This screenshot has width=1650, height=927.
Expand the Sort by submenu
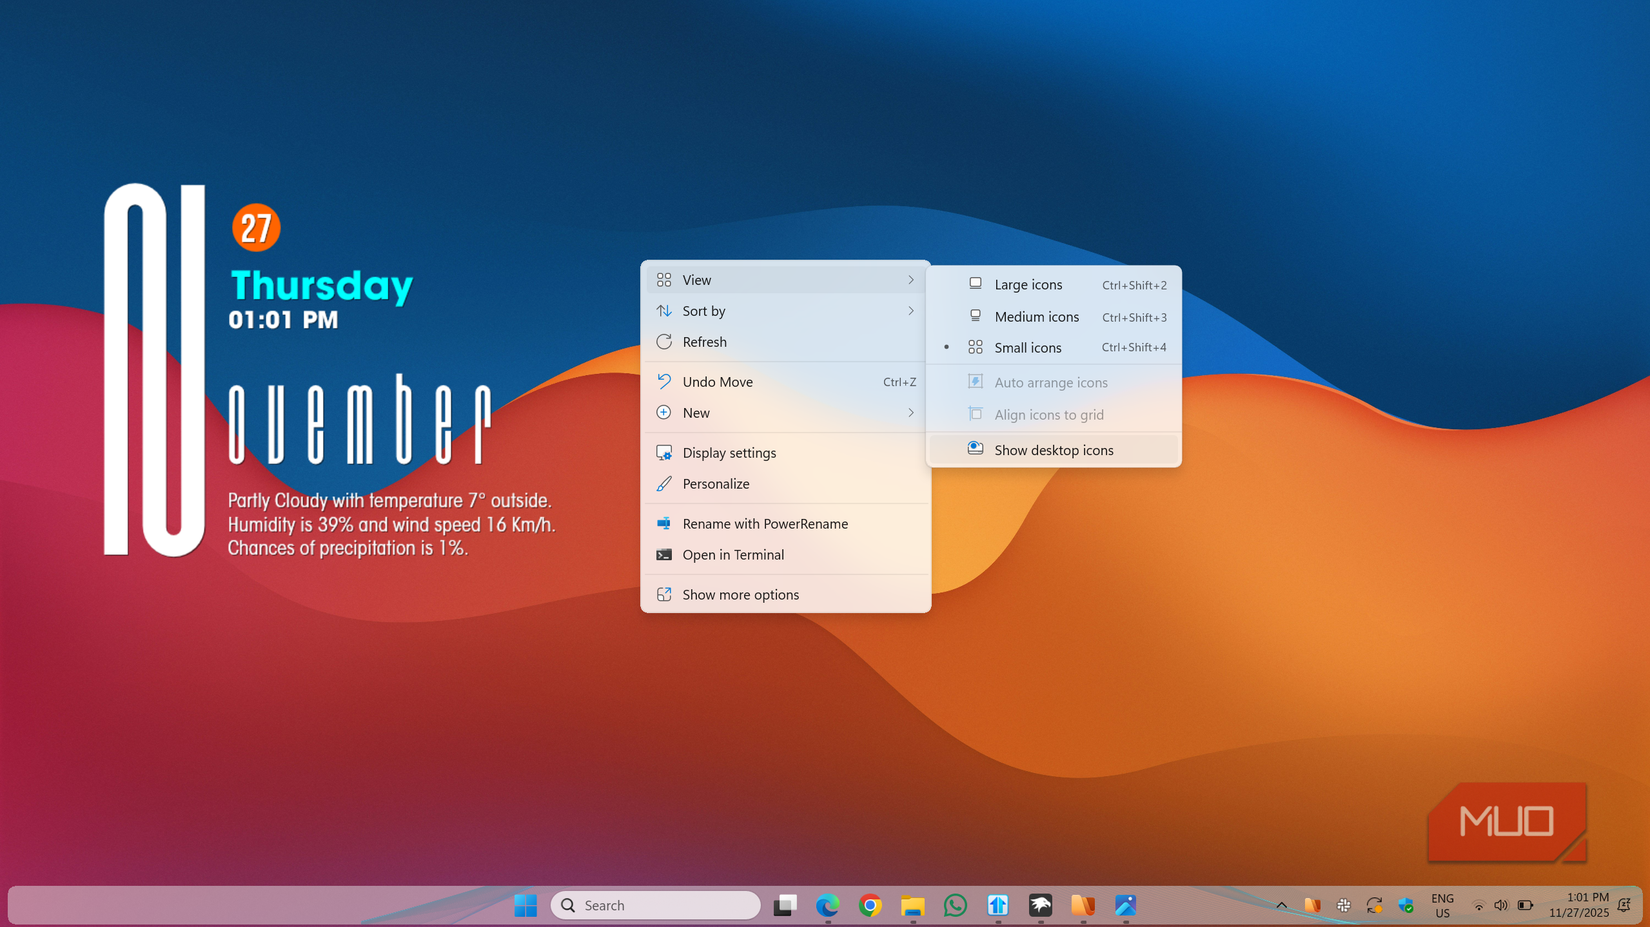pos(786,311)
